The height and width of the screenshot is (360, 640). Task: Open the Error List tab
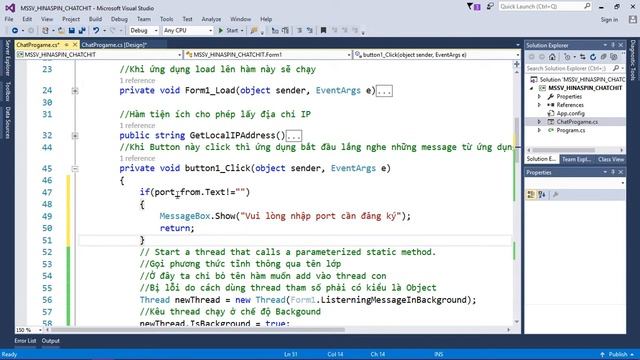click(x=25, y=341)
